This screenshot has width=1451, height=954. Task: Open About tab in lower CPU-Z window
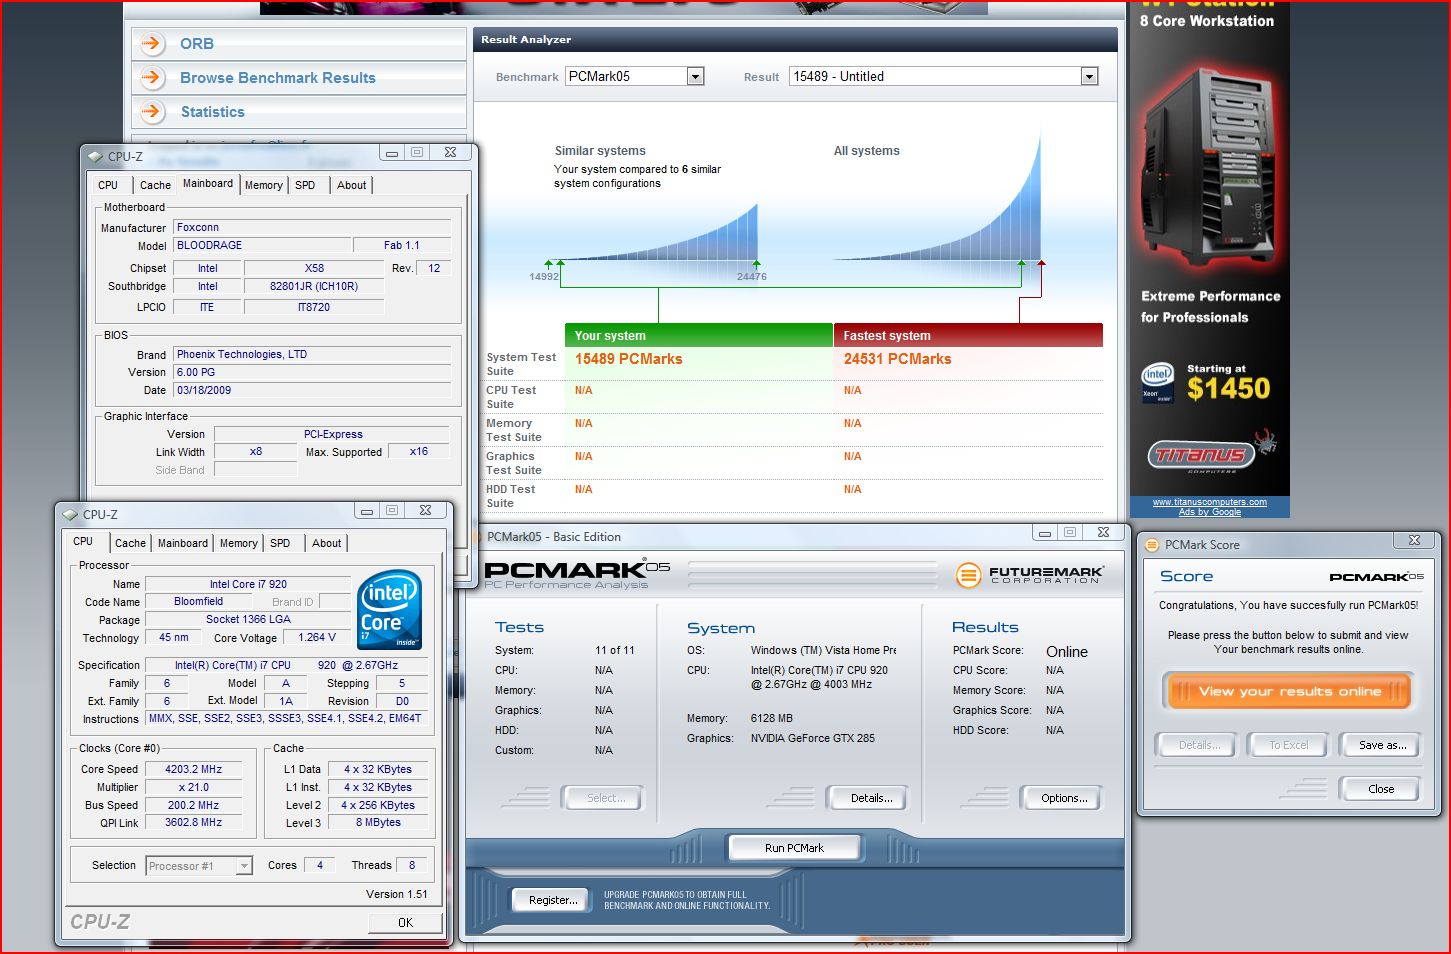pos(327,543)
